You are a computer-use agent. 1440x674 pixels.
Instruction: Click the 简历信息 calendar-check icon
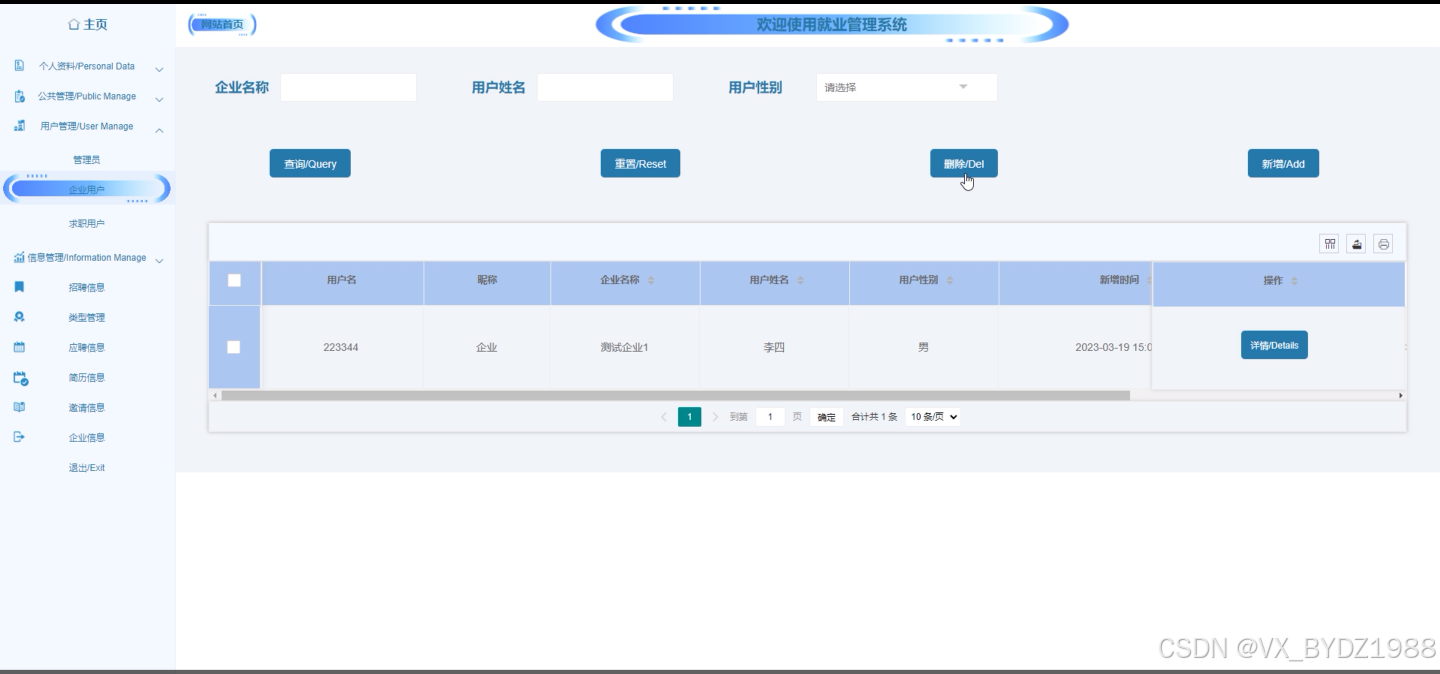pos(20,378)
